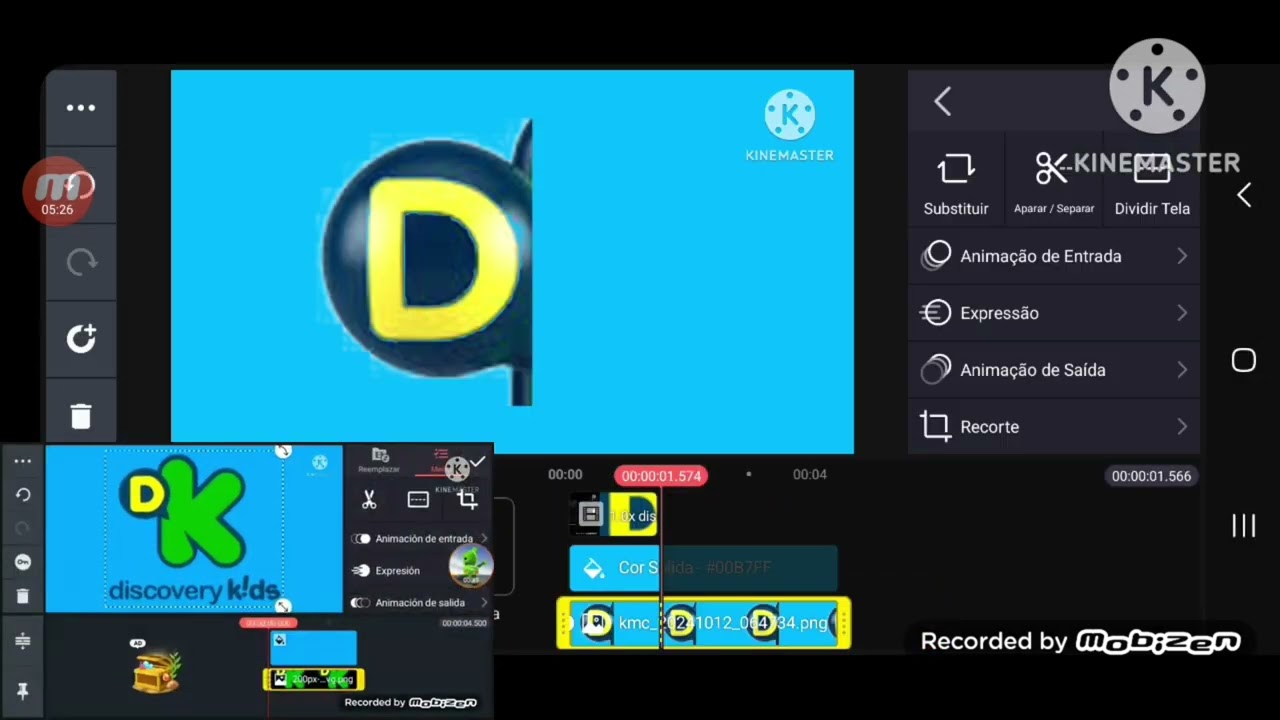Click the right yellow trim handle of png layer
The height and width of the screenshot is (720, 1280).
(x=844, y=623)
